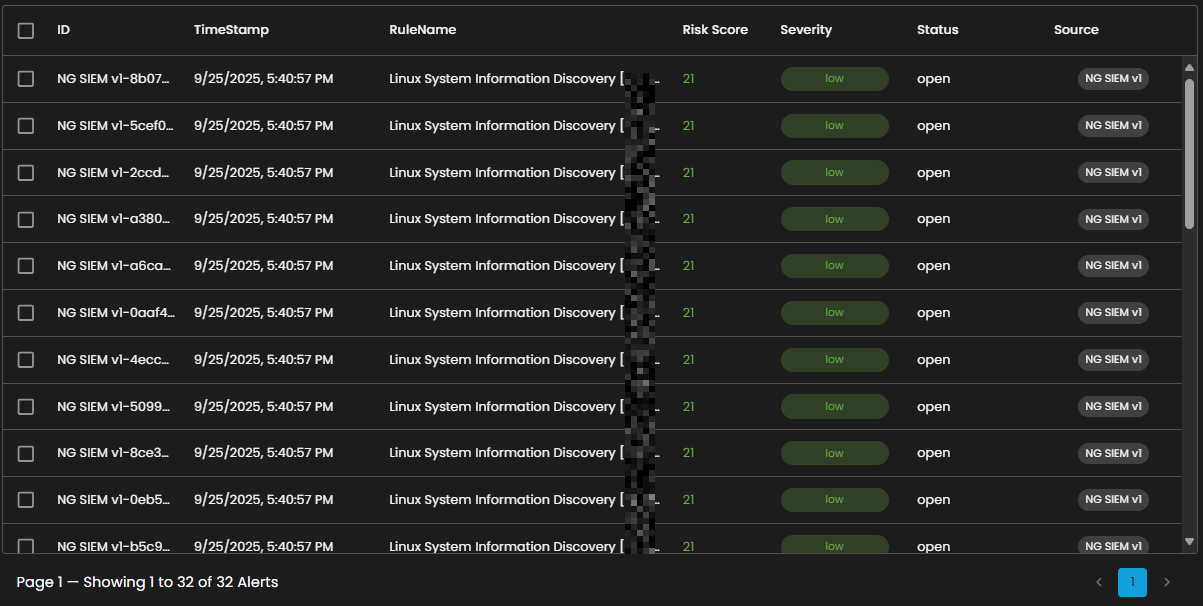This screenshot has height=606, width=1203.
Task: Click the low severity badge in first row
Action: click(834, 79)
